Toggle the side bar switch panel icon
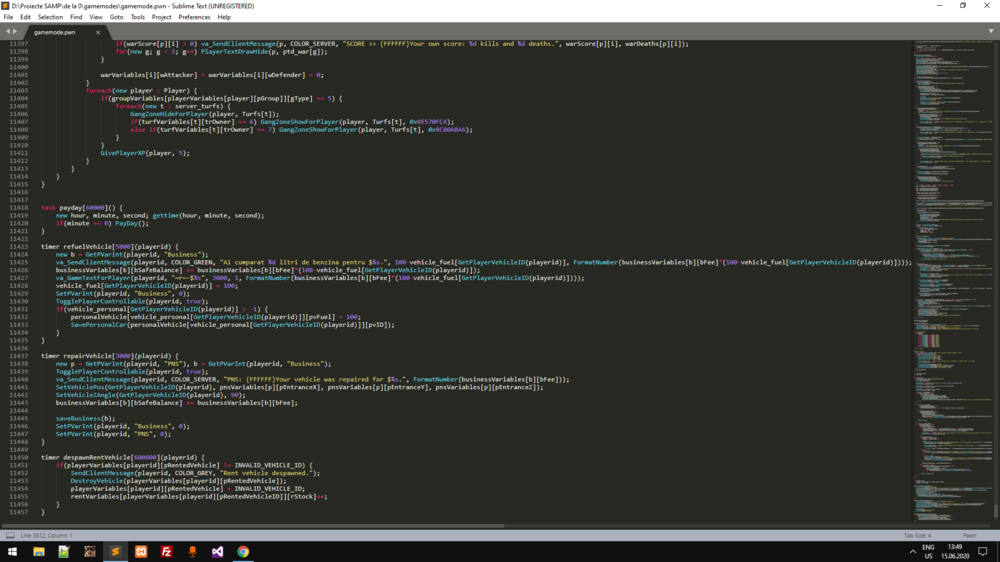Screen dimensions: 1000x562 click(x=10, y=535)
